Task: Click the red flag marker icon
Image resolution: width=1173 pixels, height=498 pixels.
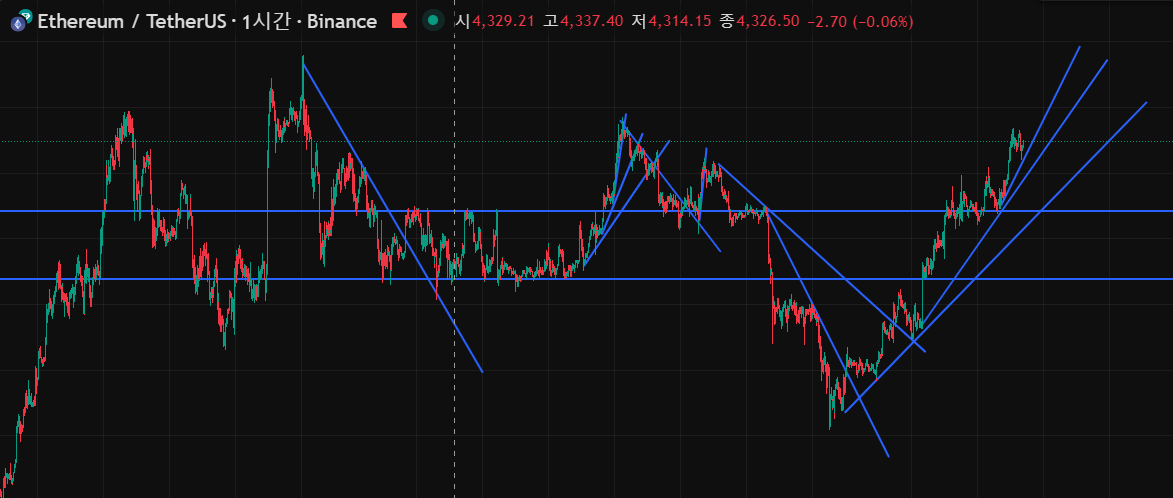Action: click(x=399, y=21)
